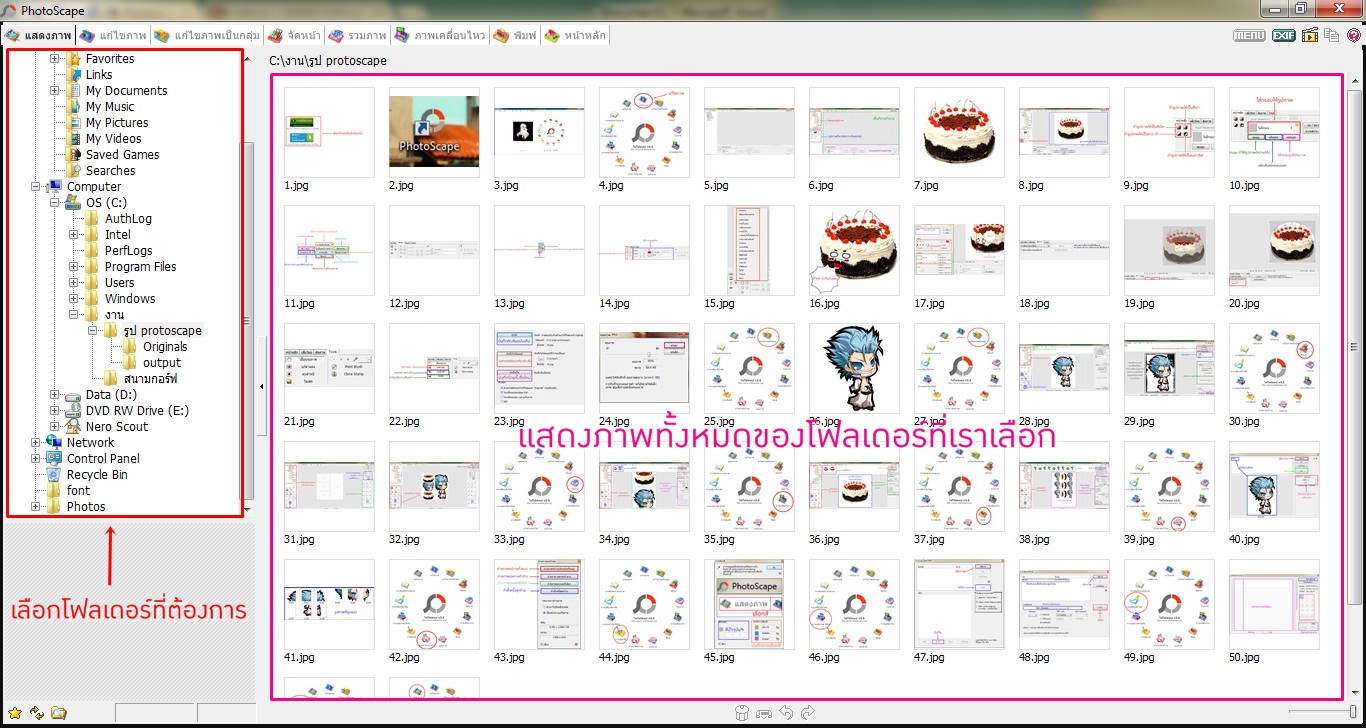Image resolution: width=1366 pixels, height=728 pixels.
Task: Click the Nero Scout icon in the tree
Action: [x=74, y=427]
